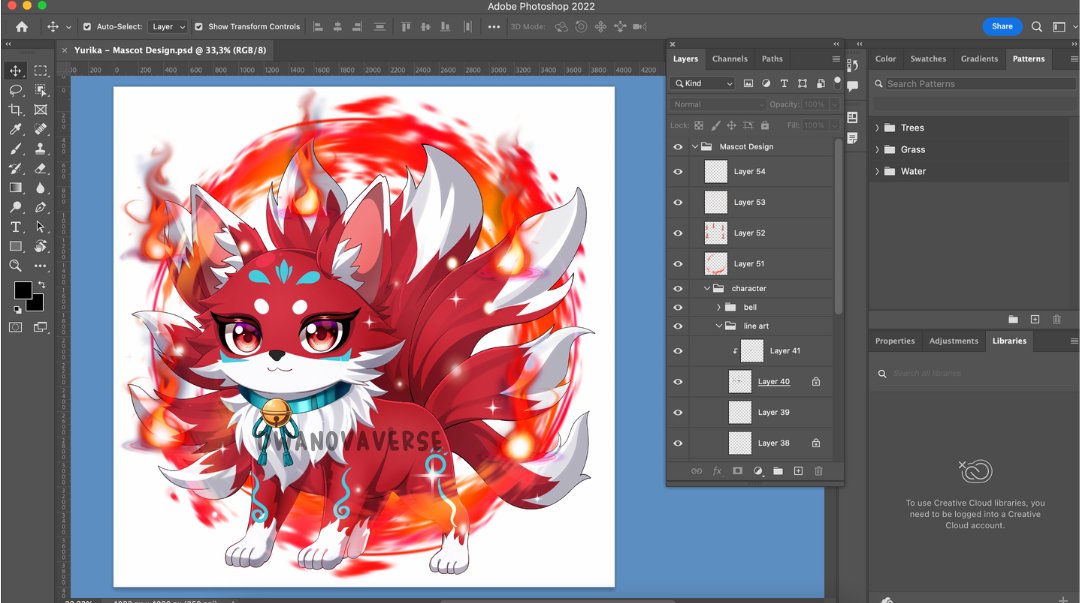
Task: Create a new layer in the Layers panel
Action: pos(798,471)
